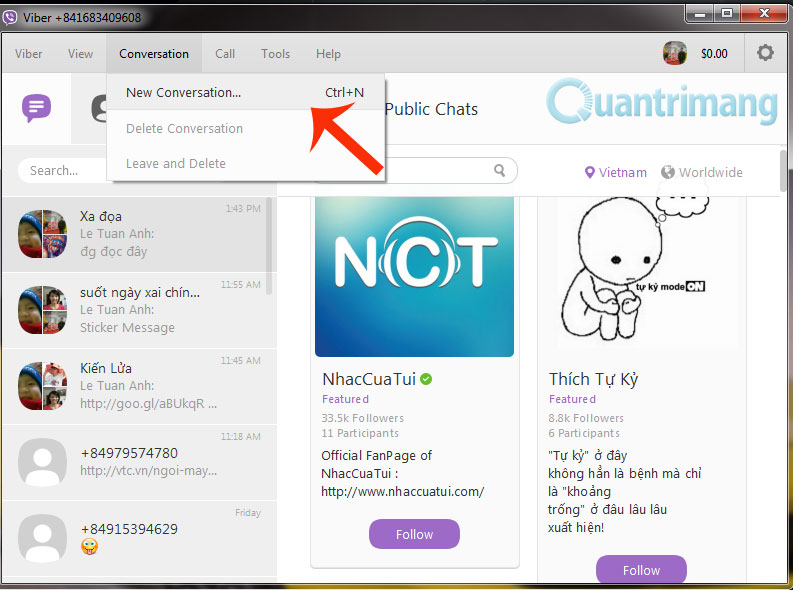Click the Kiến Lửa group avatar
The image size is (793, 590).
(x=42, y=386)
